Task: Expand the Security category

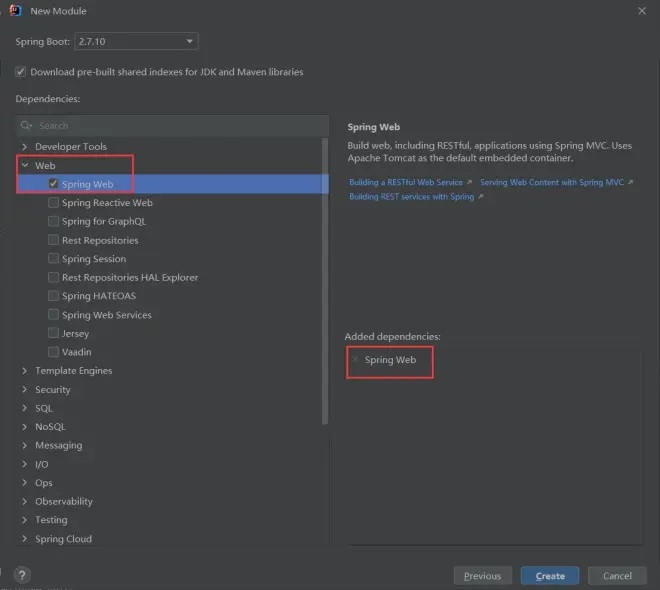Action: pos(25,390)
